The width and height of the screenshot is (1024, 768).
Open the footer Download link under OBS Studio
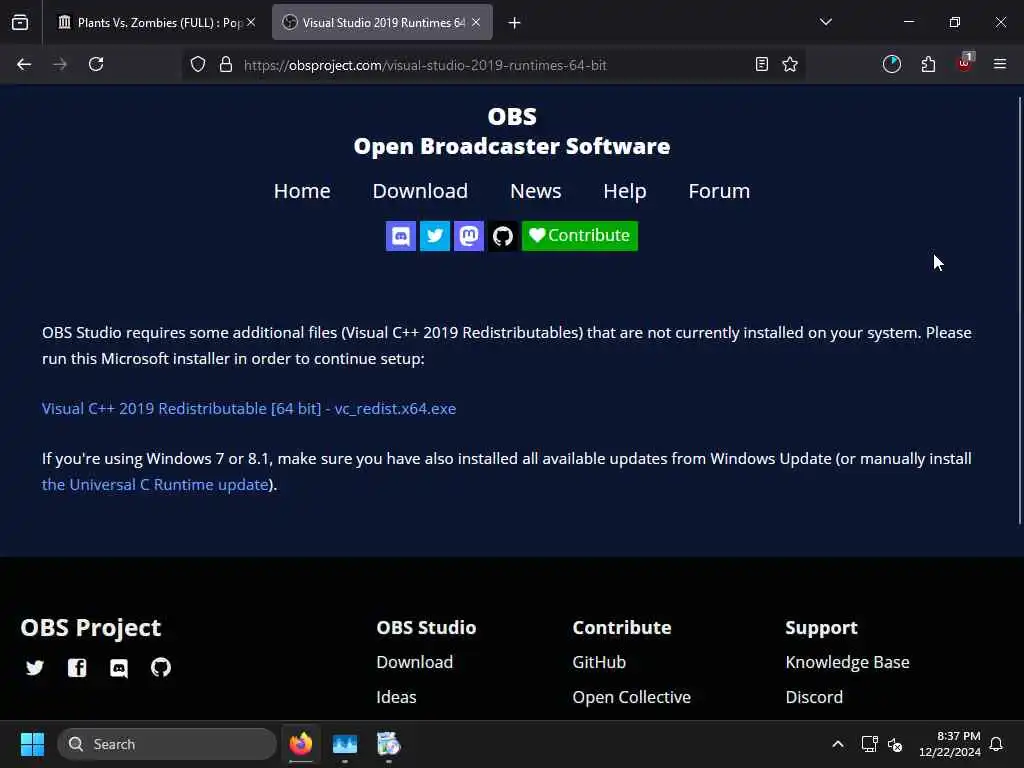(415, 662)
